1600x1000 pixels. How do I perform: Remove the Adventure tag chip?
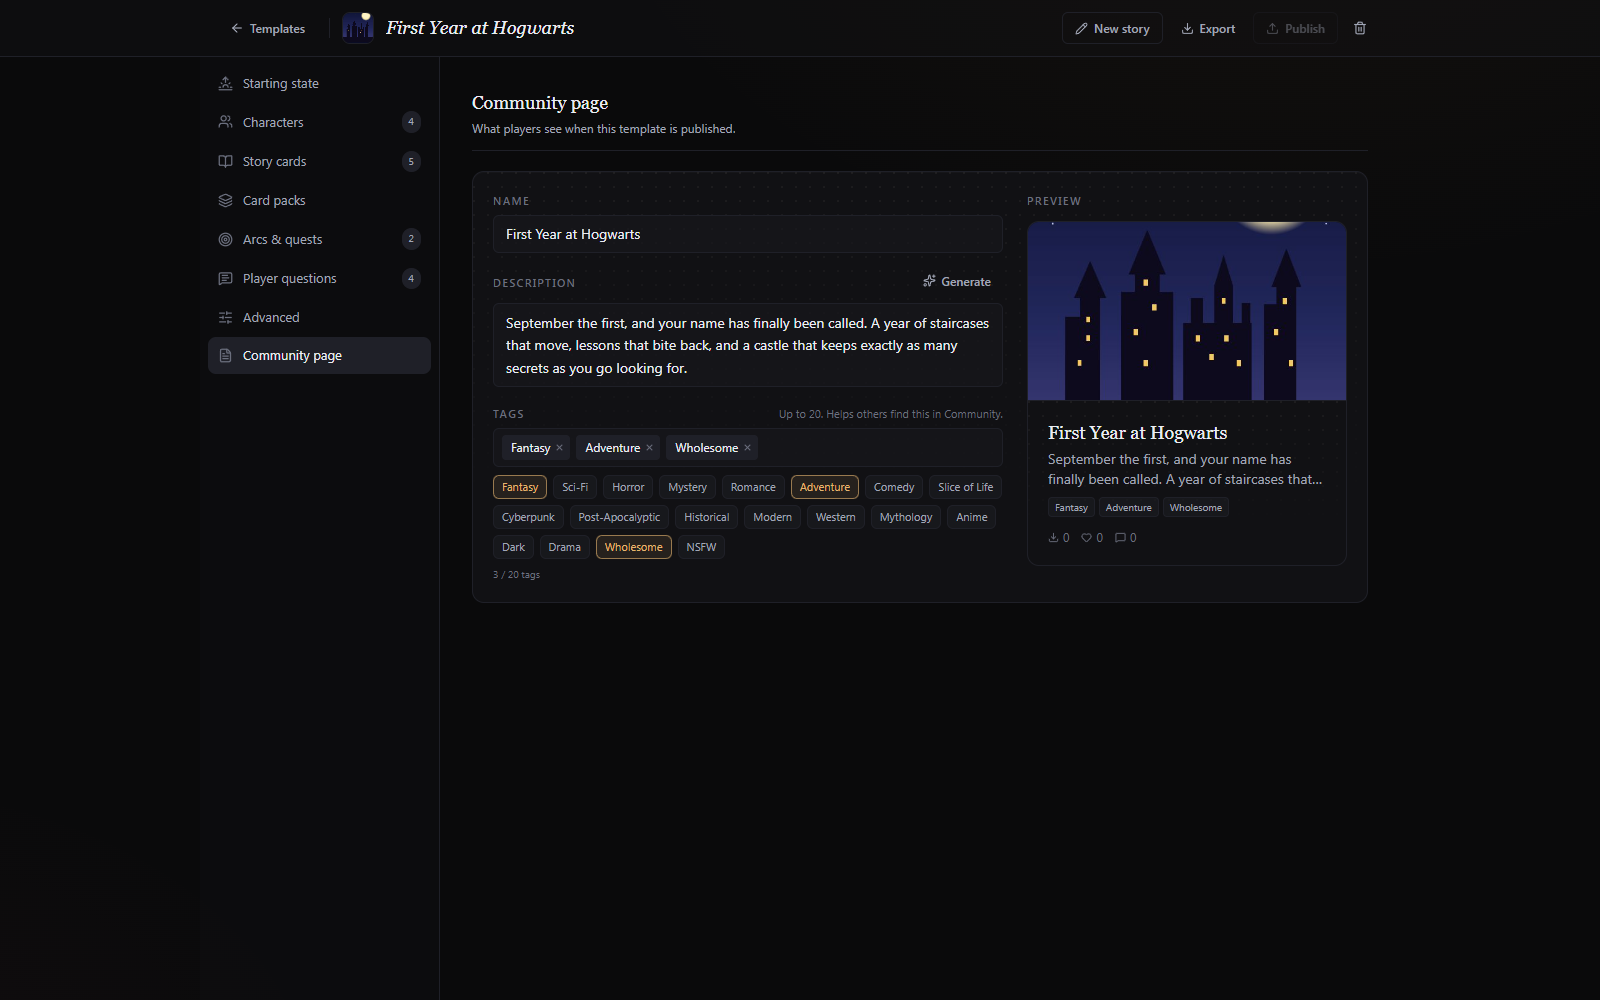point(649,448)
